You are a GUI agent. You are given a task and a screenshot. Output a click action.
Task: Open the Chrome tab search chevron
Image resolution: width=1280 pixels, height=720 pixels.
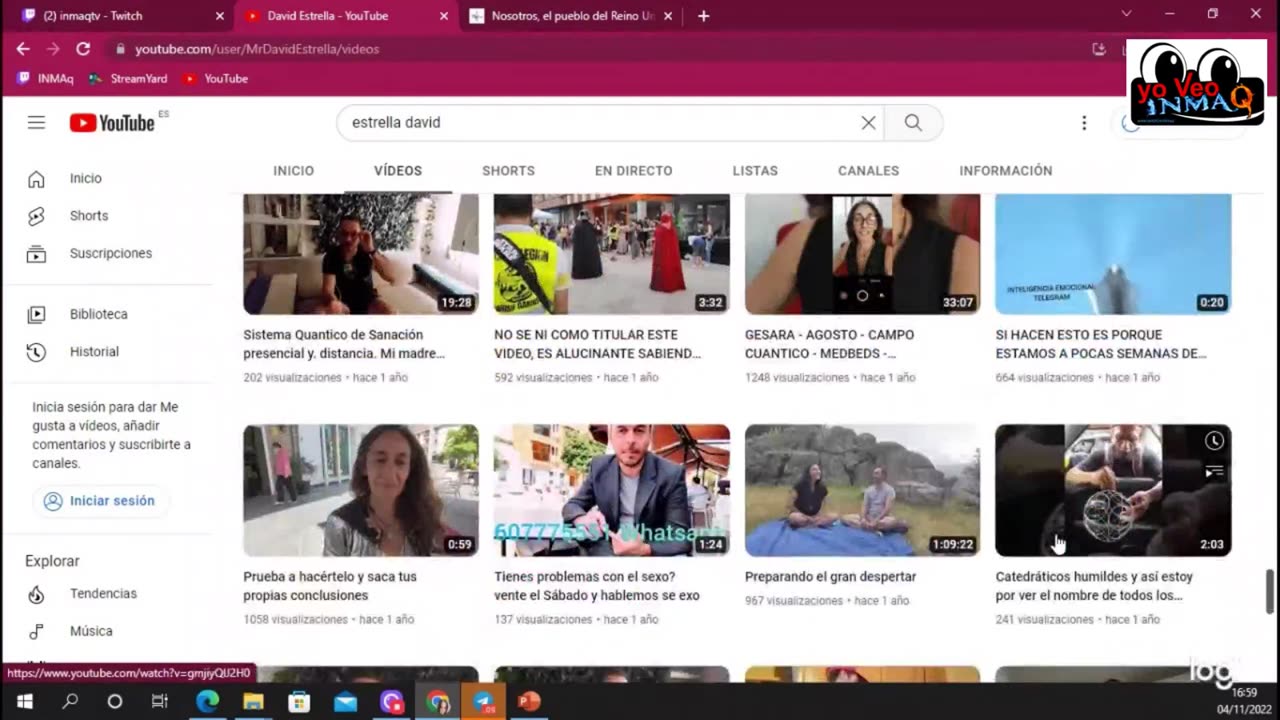point(1126,14)
